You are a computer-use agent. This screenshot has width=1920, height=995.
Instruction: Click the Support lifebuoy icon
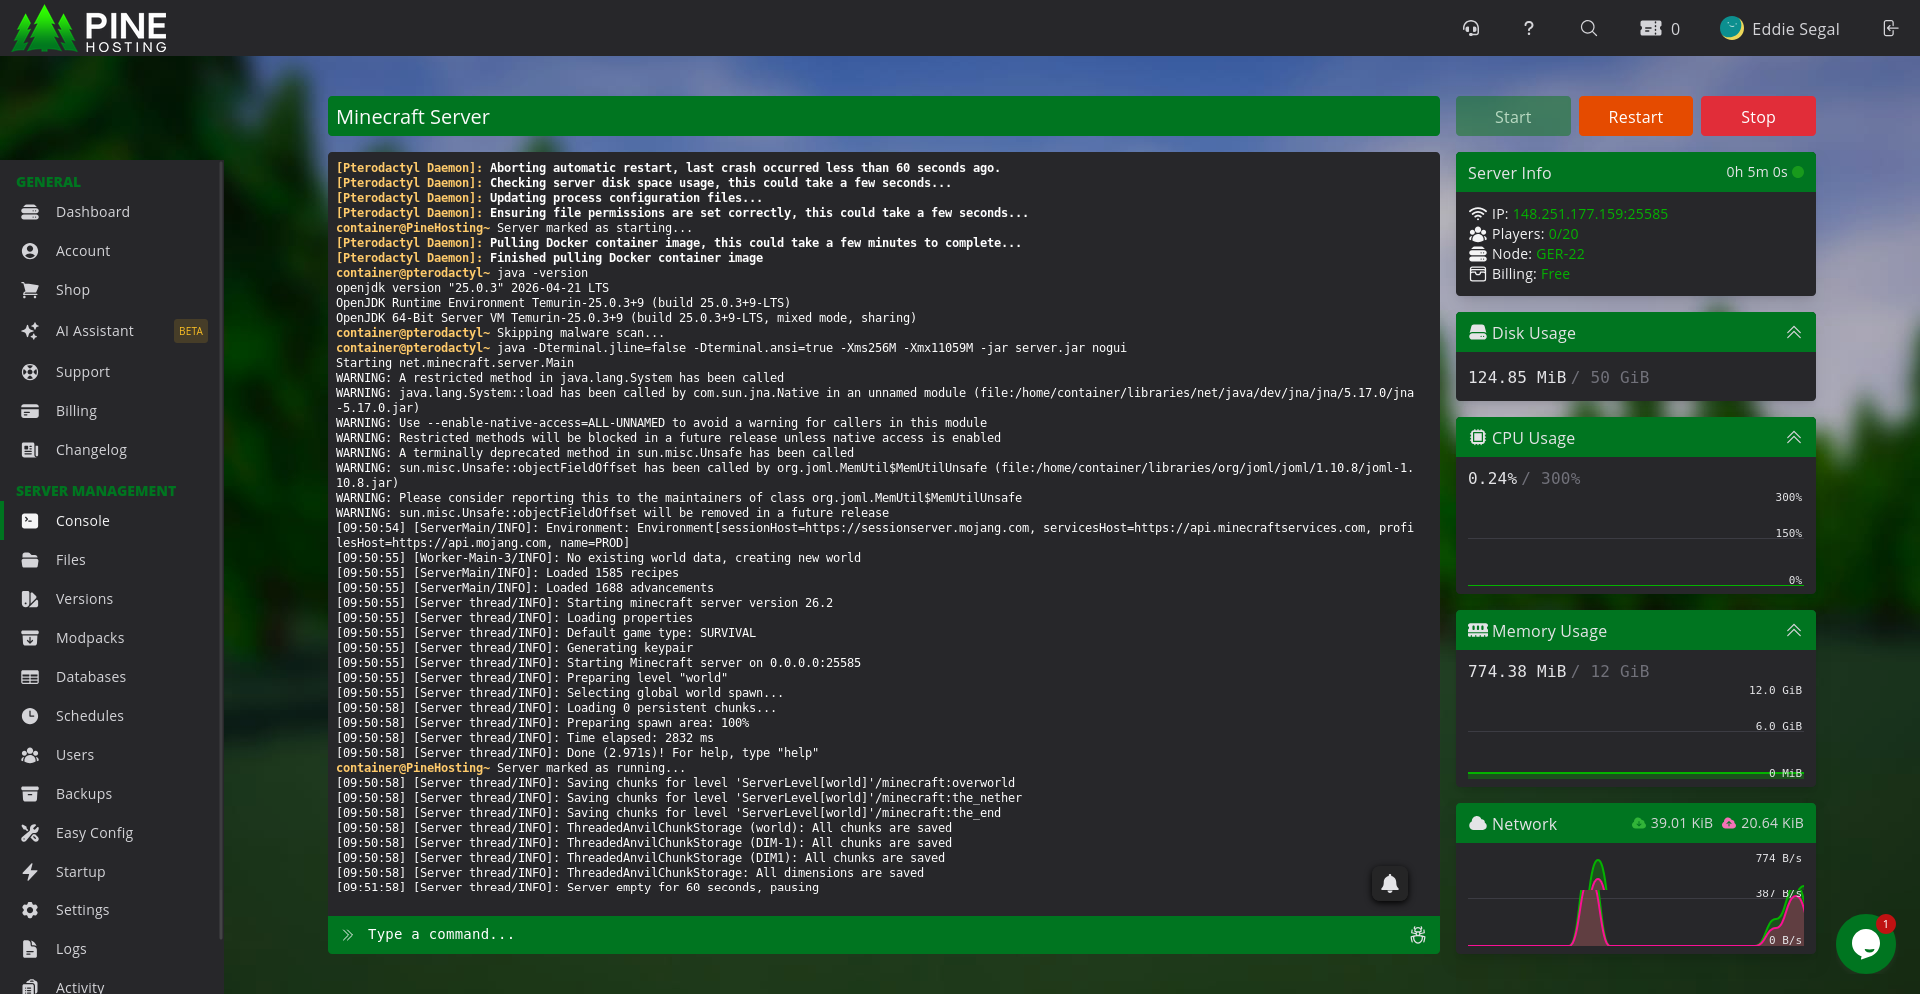pyautogui.click(x=30, y=372)
